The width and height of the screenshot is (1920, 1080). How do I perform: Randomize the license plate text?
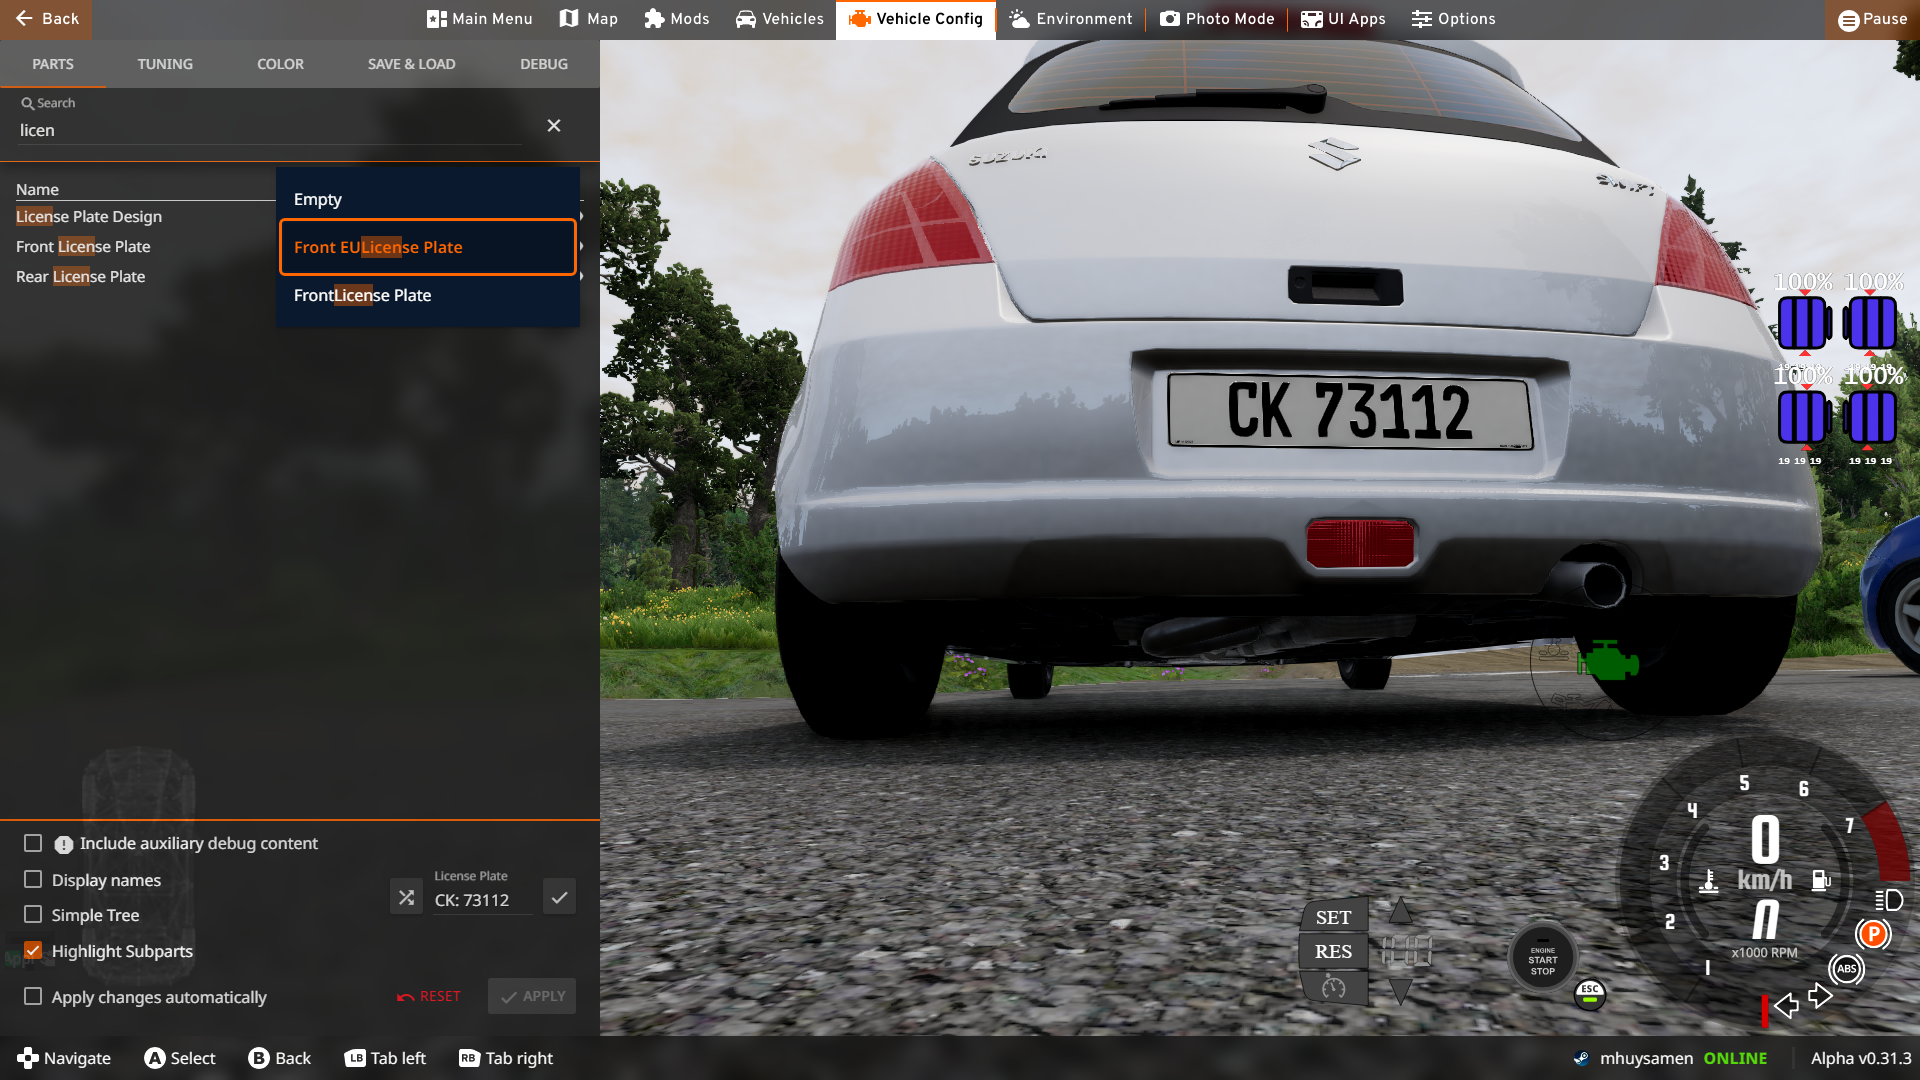(x=406, y=897)
